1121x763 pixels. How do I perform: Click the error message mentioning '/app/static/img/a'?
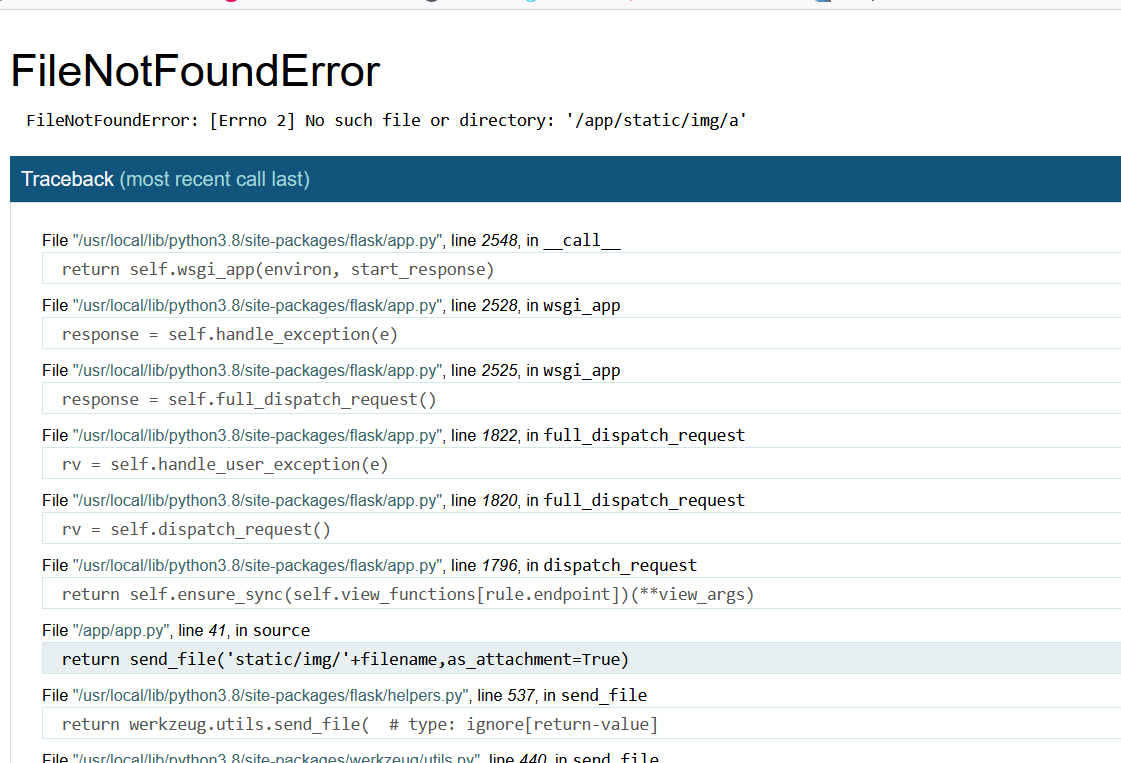point(386,120)
